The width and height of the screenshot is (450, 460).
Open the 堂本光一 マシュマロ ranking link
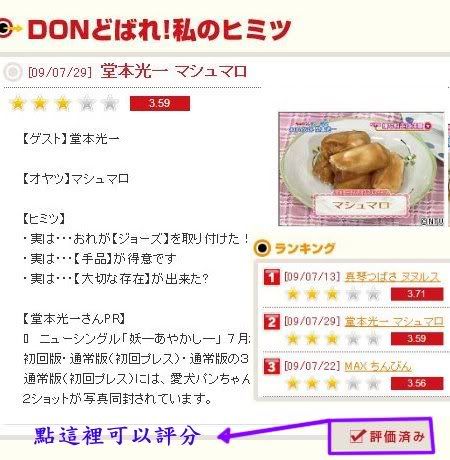click(394, 322)
